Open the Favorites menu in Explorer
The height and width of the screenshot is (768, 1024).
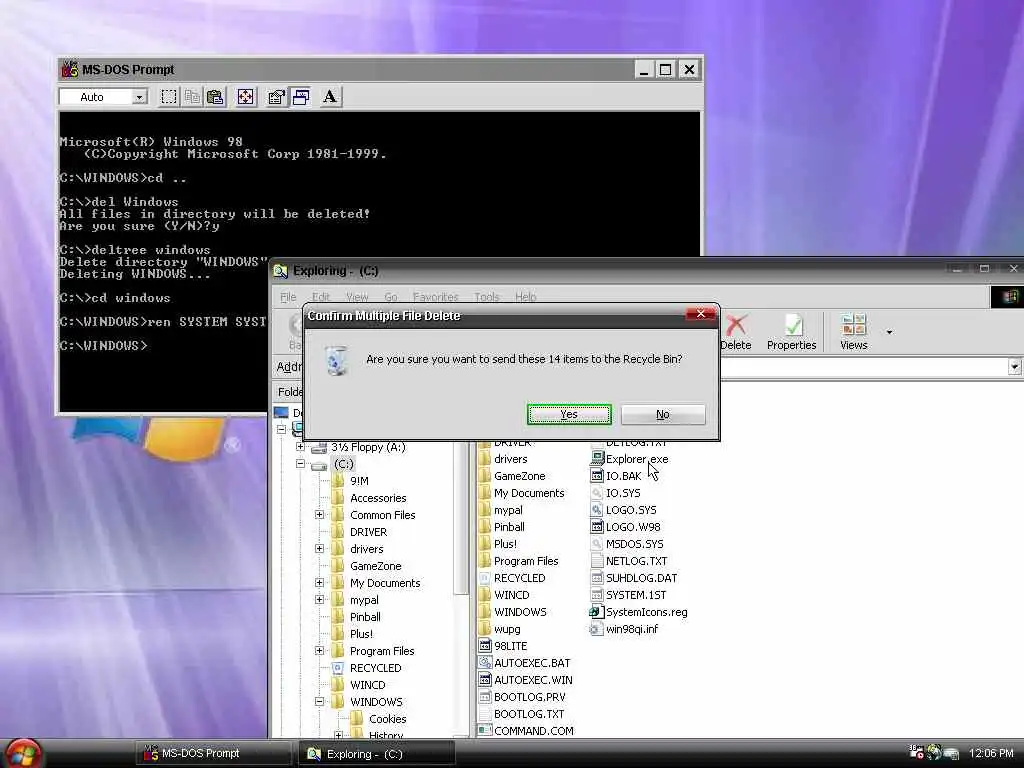pos(436,296)
